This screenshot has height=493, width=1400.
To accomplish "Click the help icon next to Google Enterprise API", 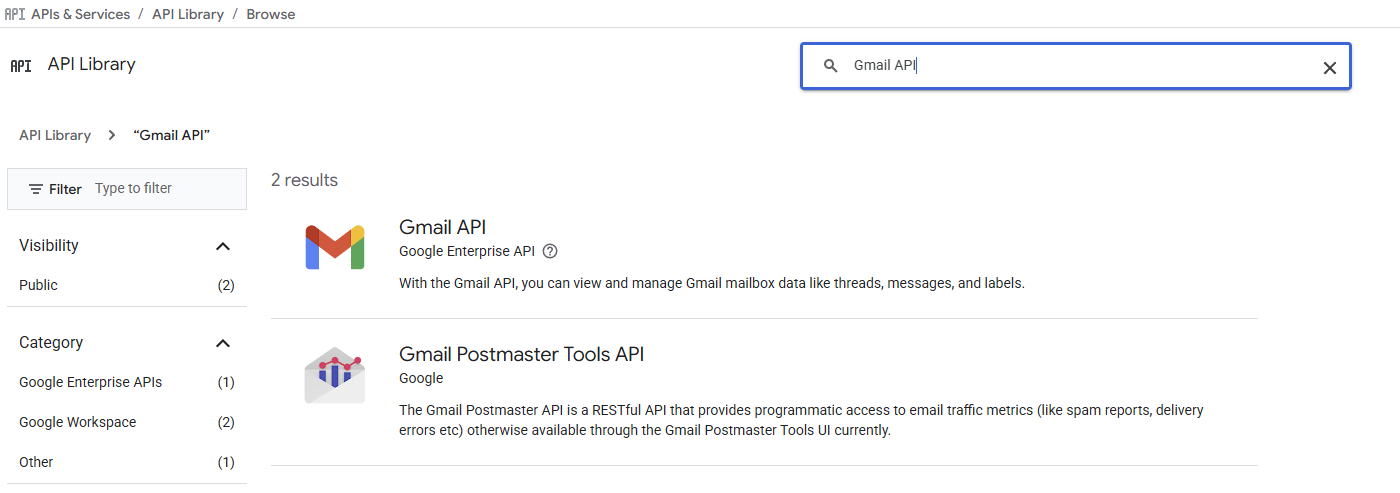I will point(550,251).
